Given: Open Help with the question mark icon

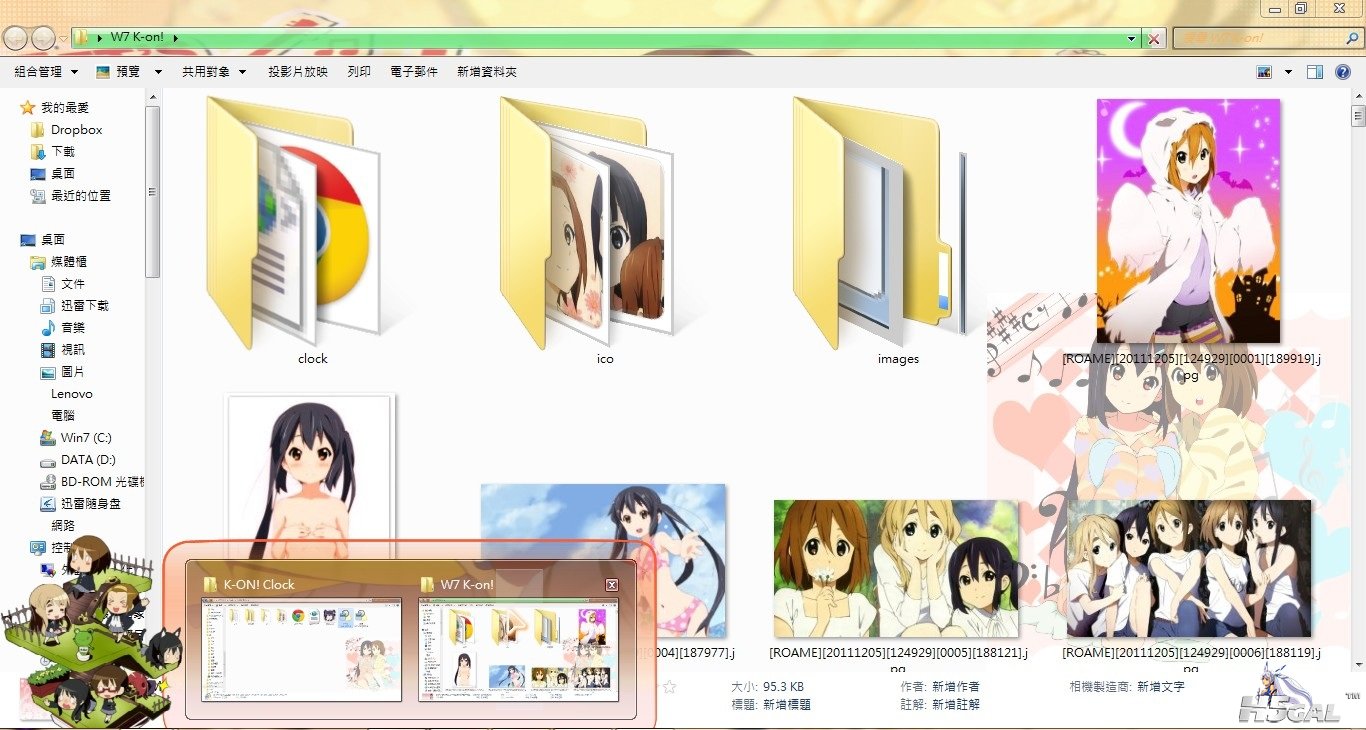Looking at the screenshot, I should 1343,72.
